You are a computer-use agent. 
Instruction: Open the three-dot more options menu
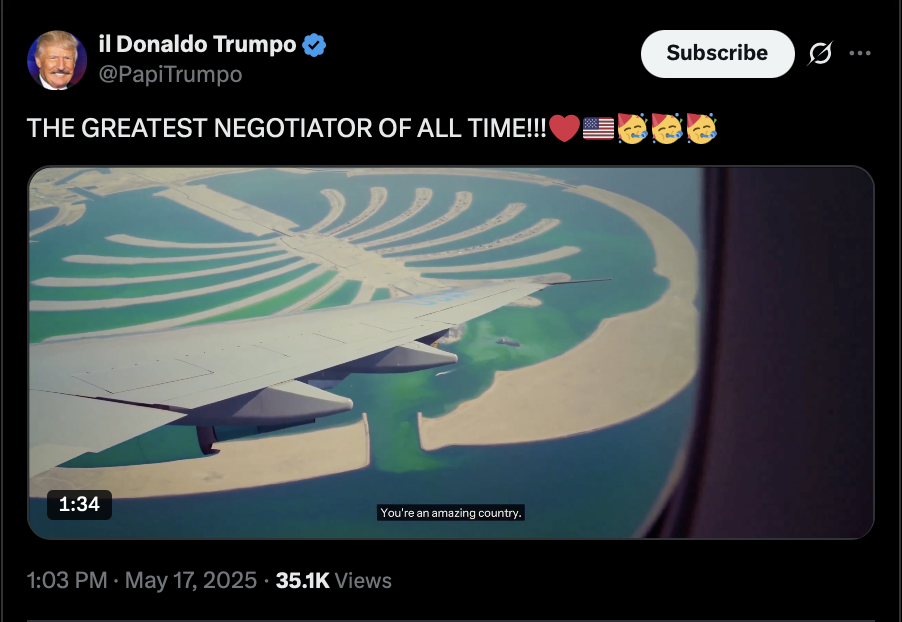tap(860, 54)
